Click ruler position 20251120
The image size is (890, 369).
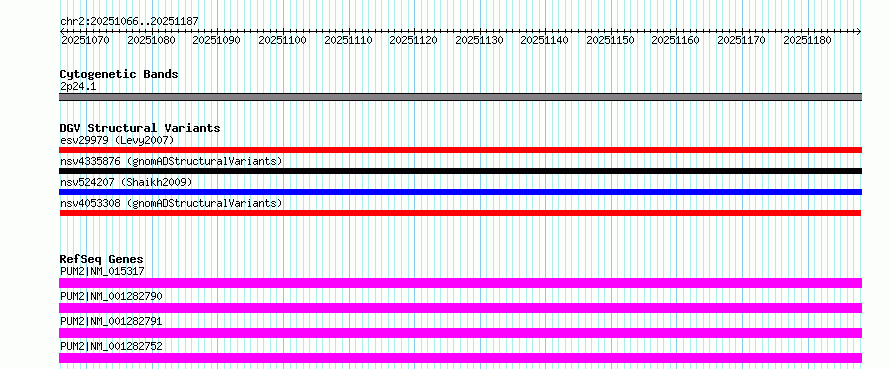414,40
